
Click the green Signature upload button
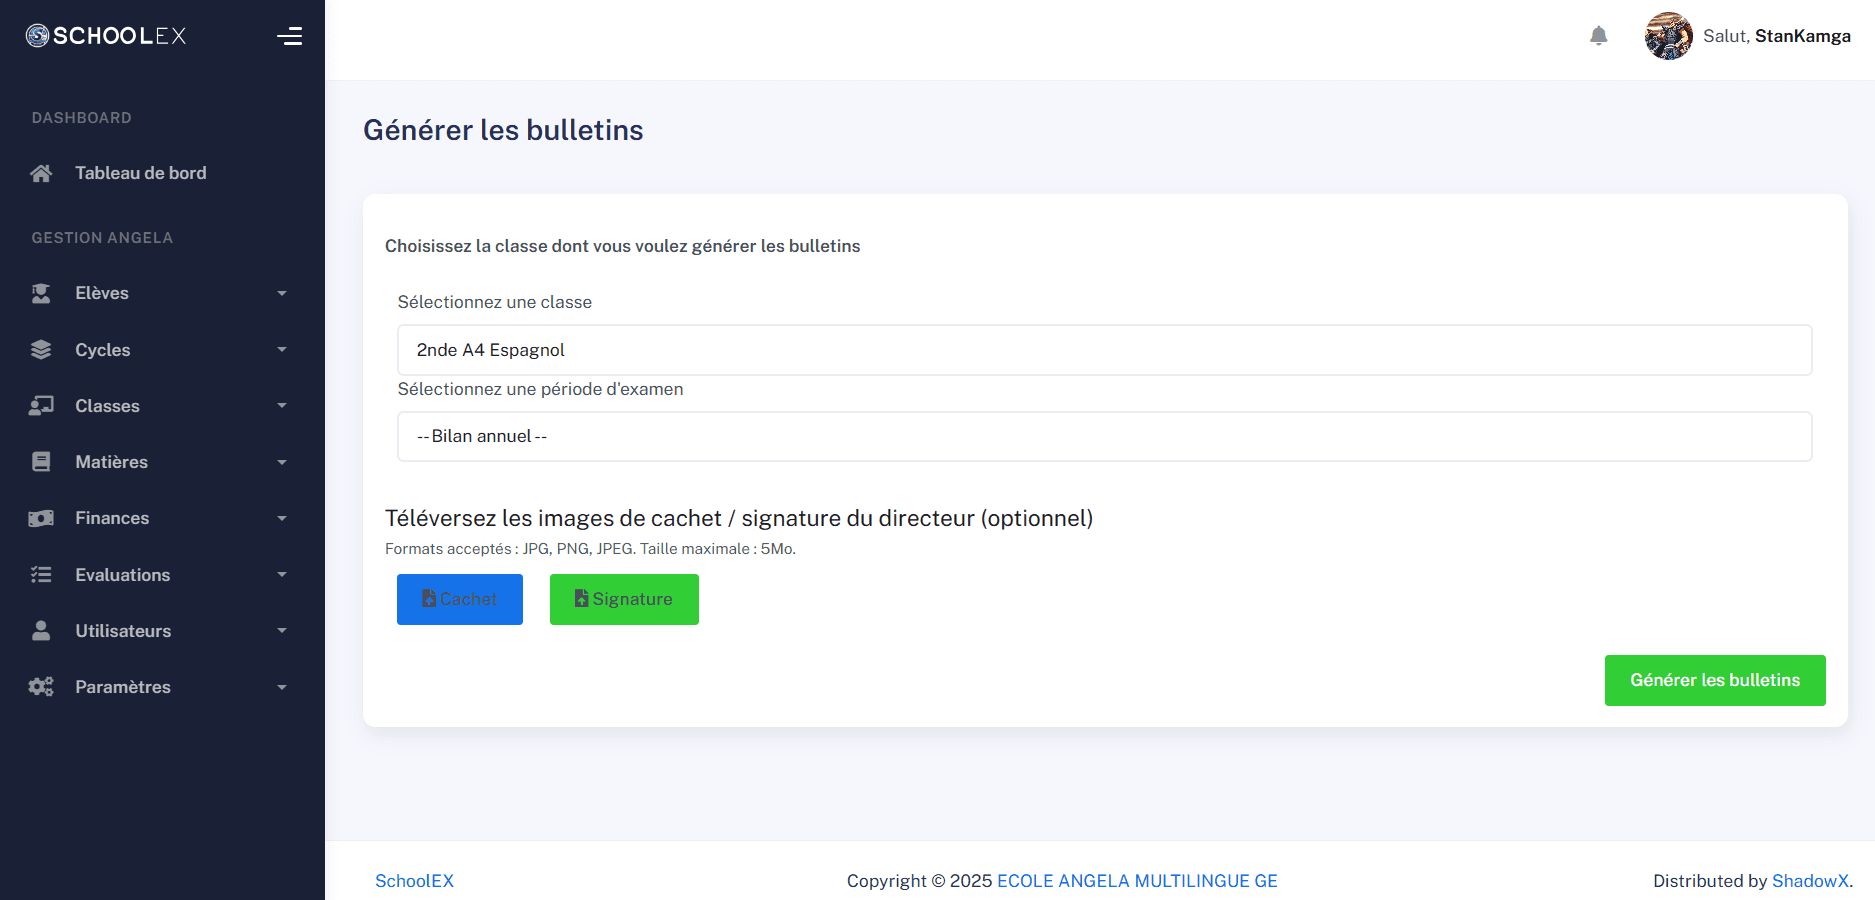point(624,599)
